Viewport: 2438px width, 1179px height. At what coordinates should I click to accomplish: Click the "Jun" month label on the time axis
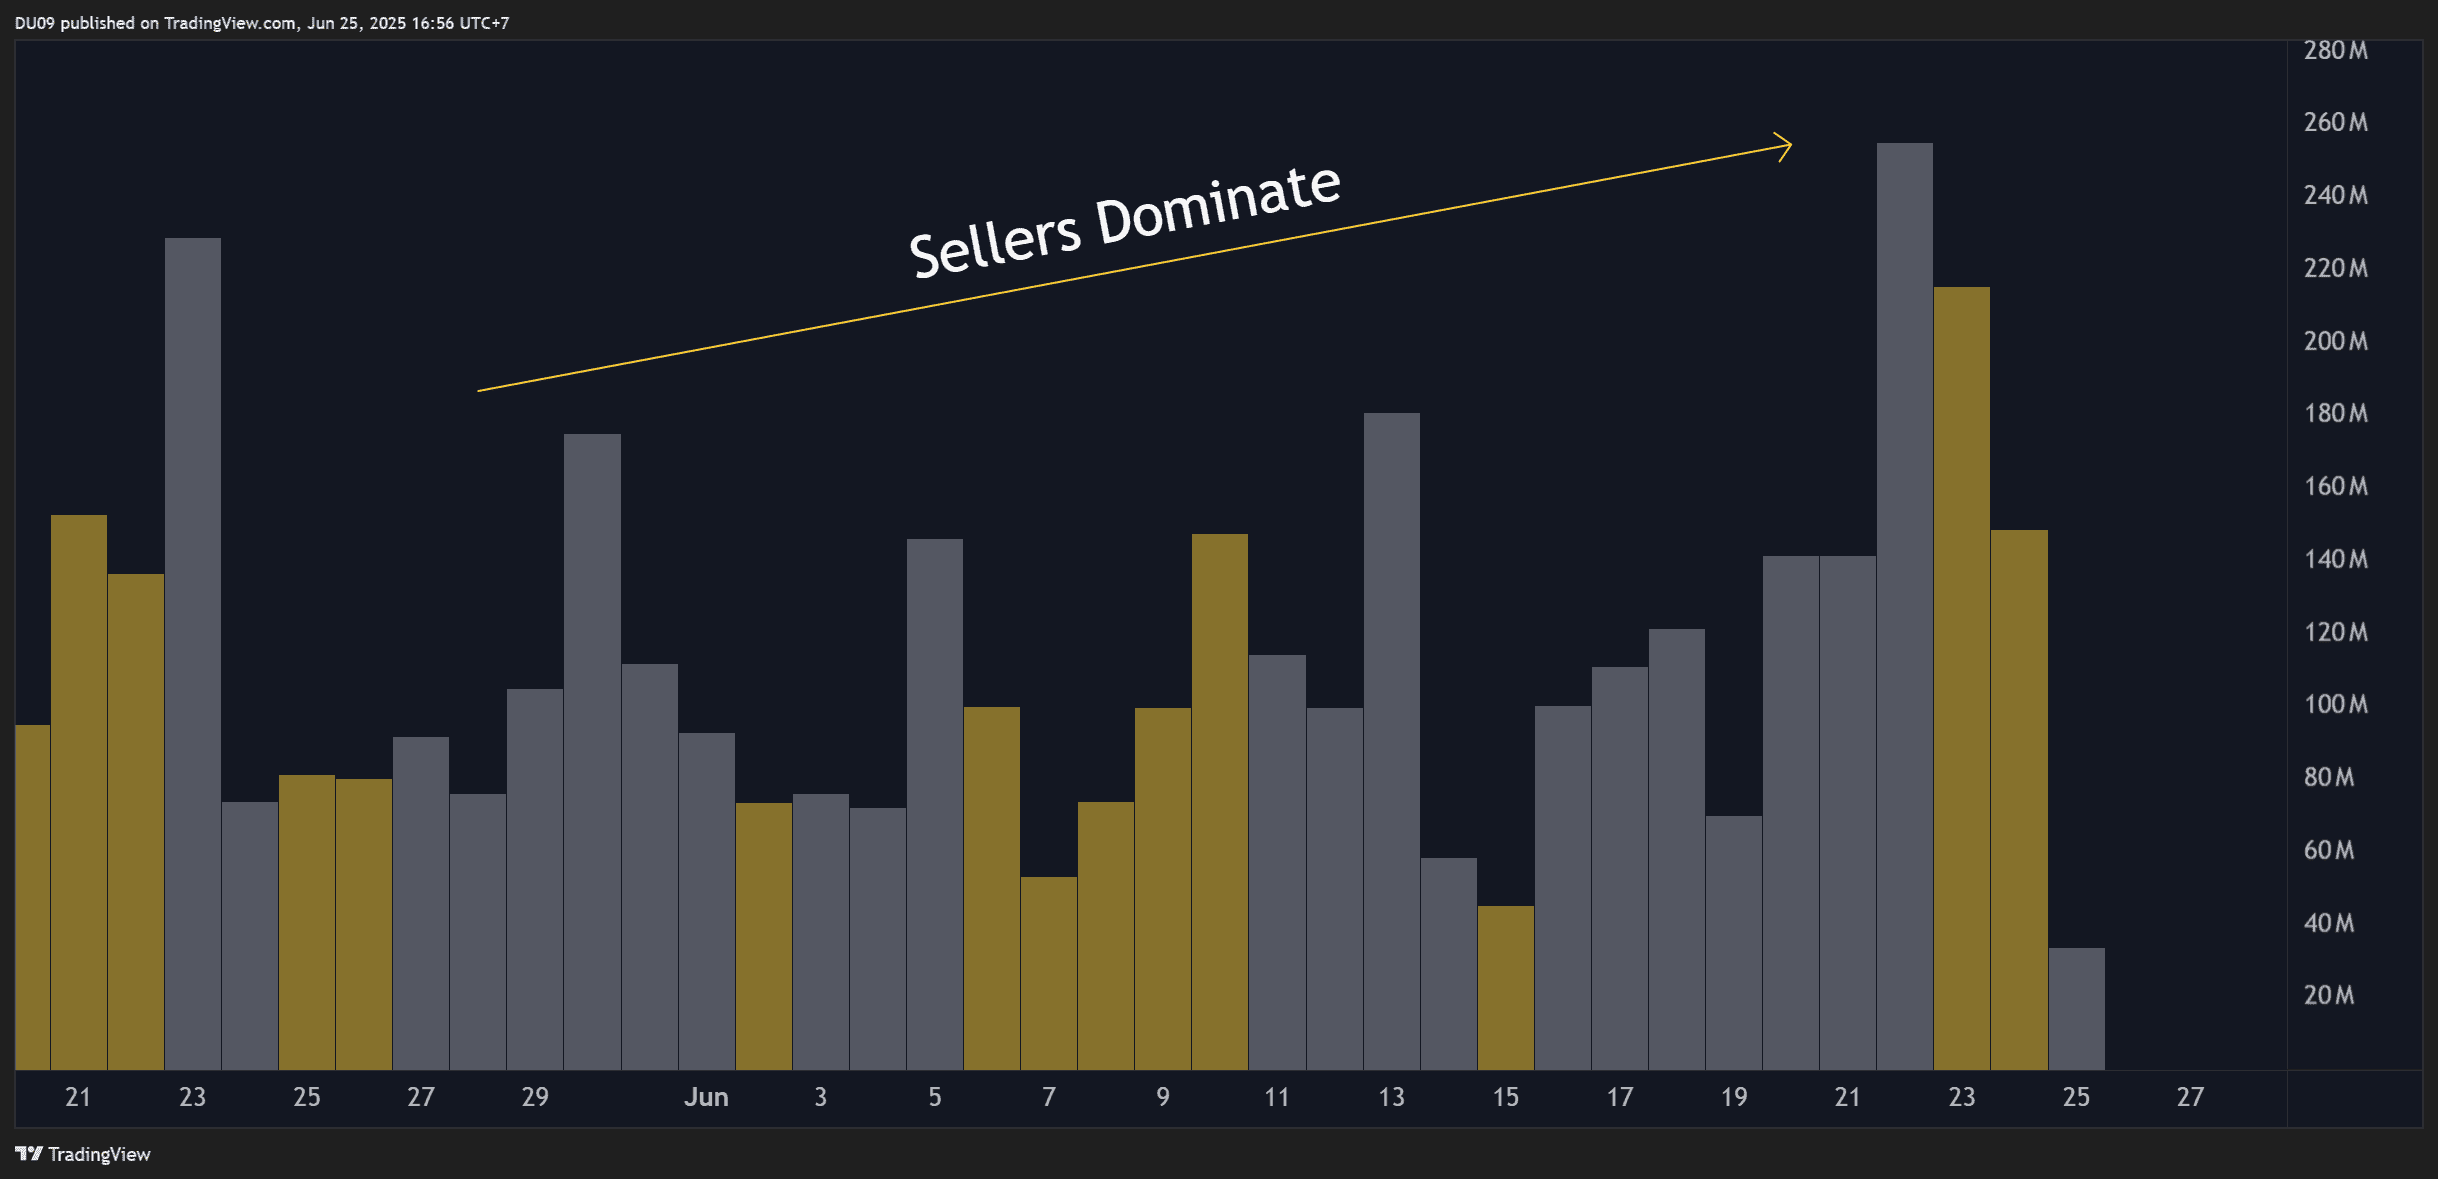(705, 1097)
